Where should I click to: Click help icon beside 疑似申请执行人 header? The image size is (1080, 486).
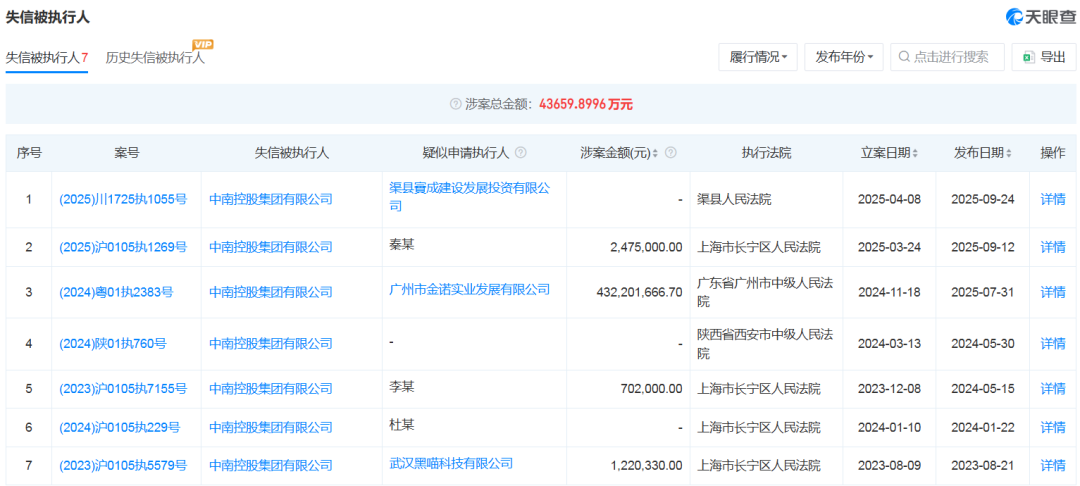click(521, 153)
